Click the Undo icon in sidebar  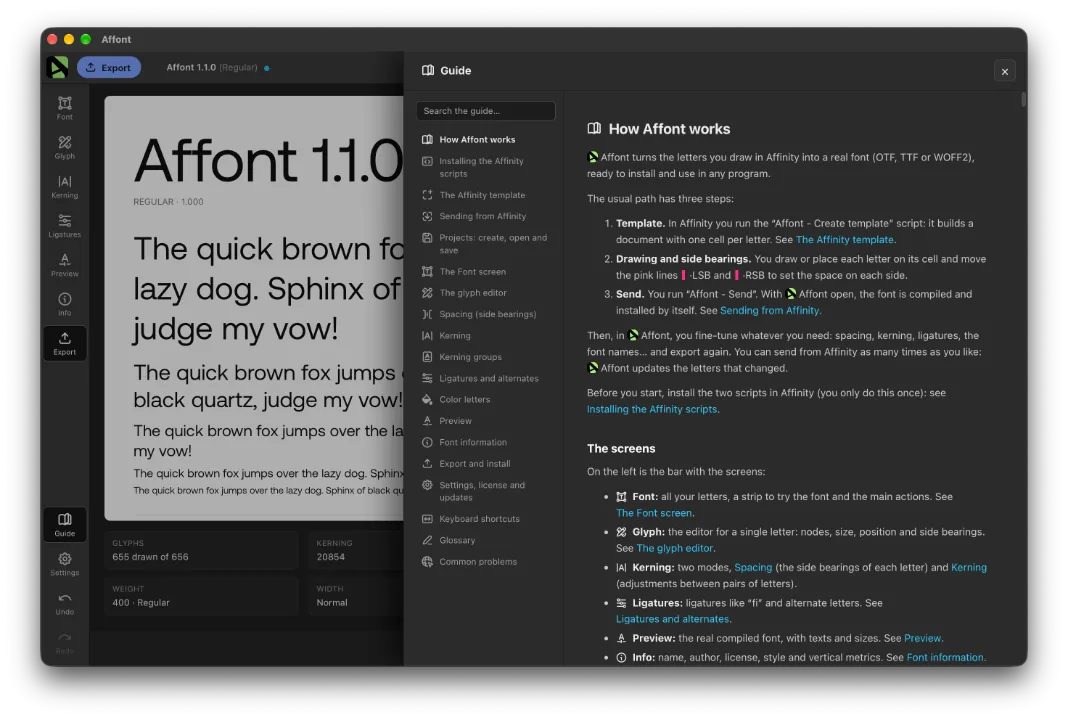point(65,604)
